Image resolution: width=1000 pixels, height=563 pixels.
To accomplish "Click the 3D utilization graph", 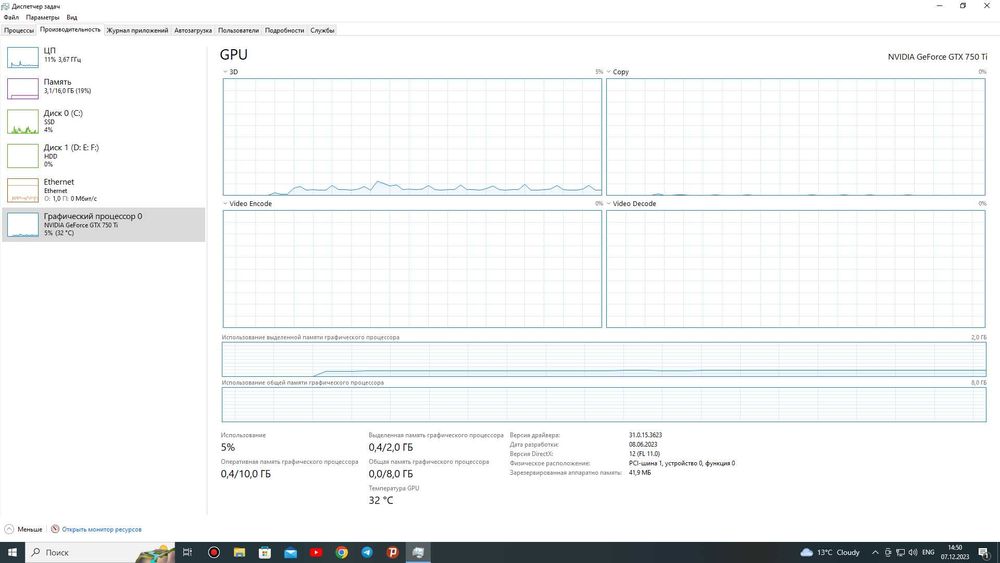I will (412, 137).
